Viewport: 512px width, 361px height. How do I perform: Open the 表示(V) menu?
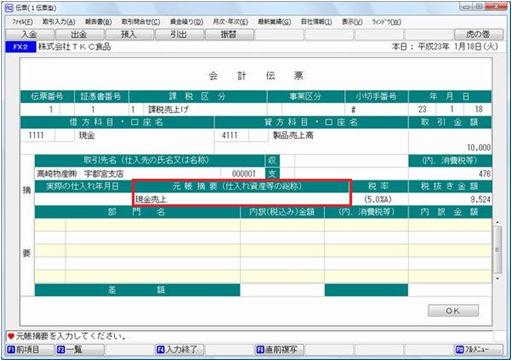pyautogui.click(x=352, y=22)
